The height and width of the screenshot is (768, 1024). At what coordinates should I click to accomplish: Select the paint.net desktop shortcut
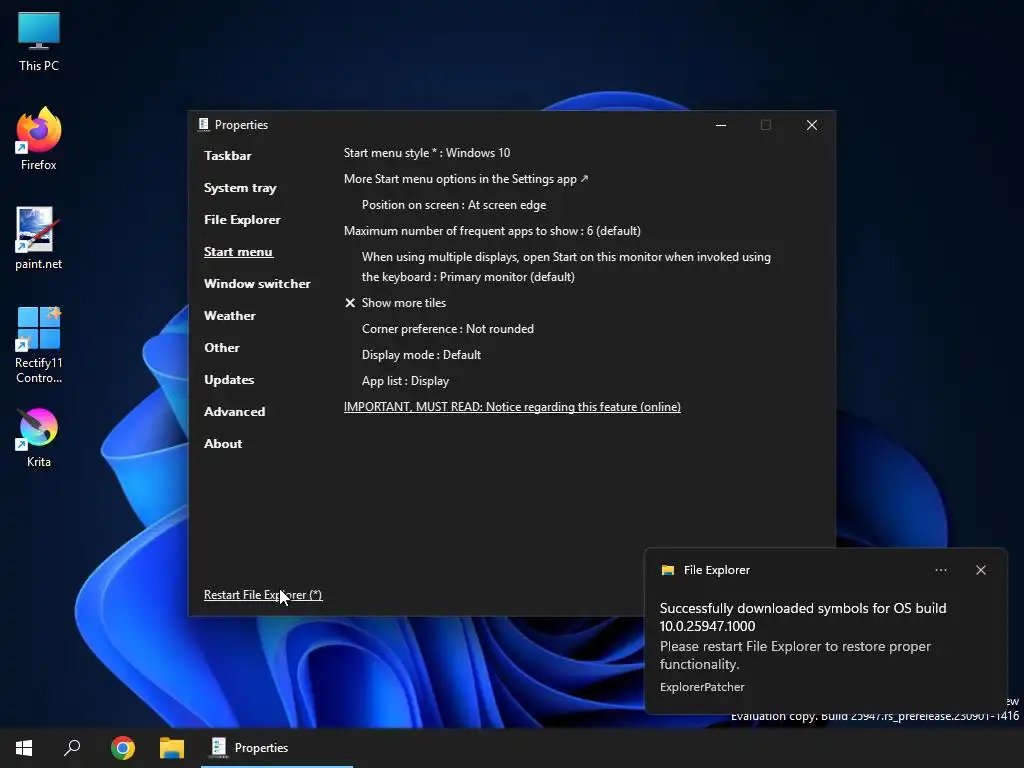click(x=39, y=238)
